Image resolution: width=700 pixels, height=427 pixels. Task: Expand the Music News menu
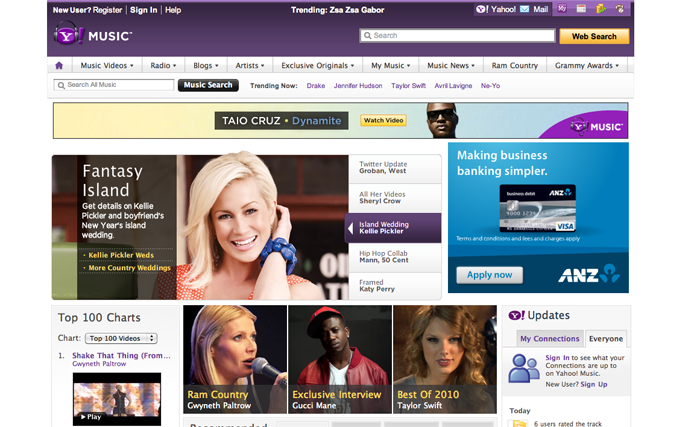click(451, 66)
